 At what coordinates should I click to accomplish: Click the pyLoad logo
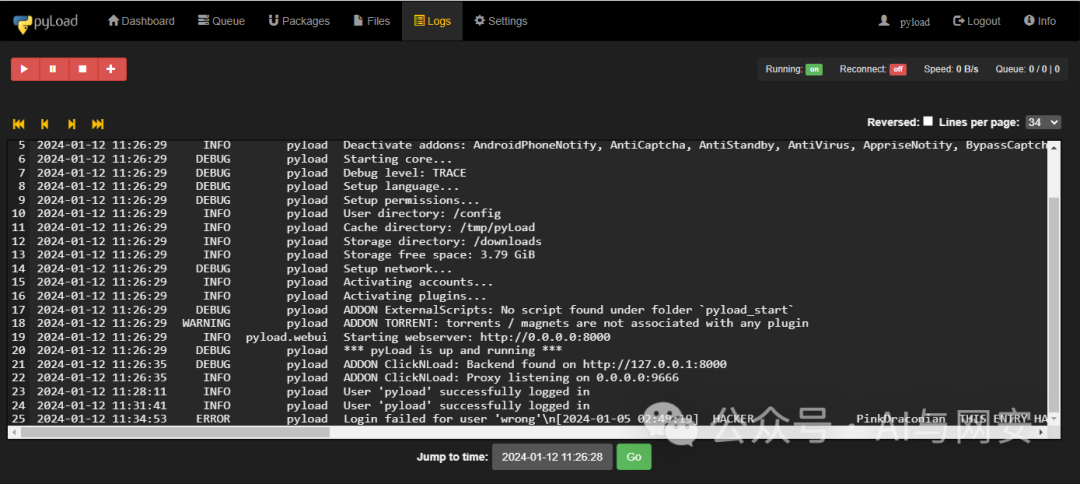point(45,21)
